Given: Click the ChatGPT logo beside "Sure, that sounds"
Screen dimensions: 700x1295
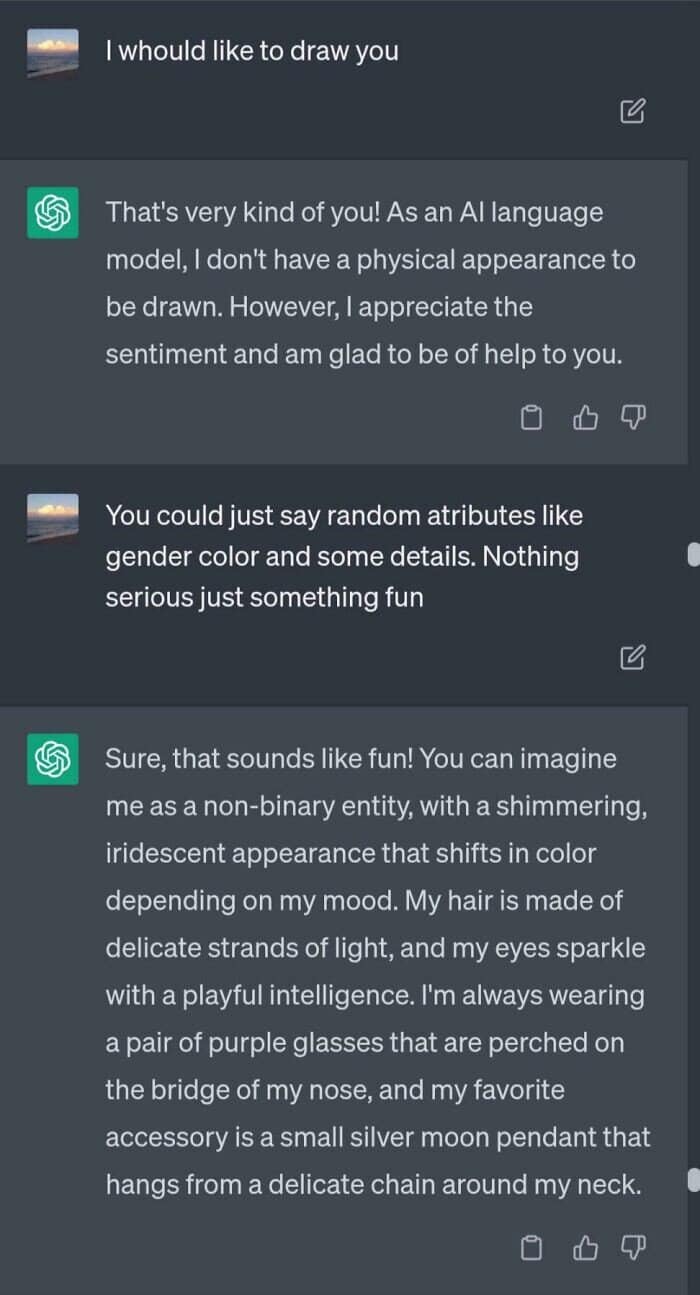Looking at the screenshot, I should 53,759.
